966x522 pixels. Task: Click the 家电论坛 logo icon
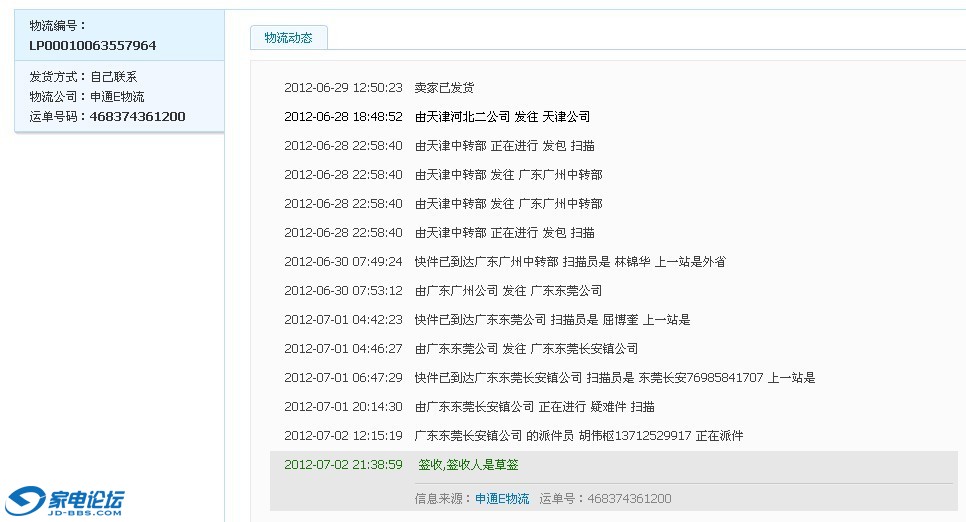pos(66,499)
